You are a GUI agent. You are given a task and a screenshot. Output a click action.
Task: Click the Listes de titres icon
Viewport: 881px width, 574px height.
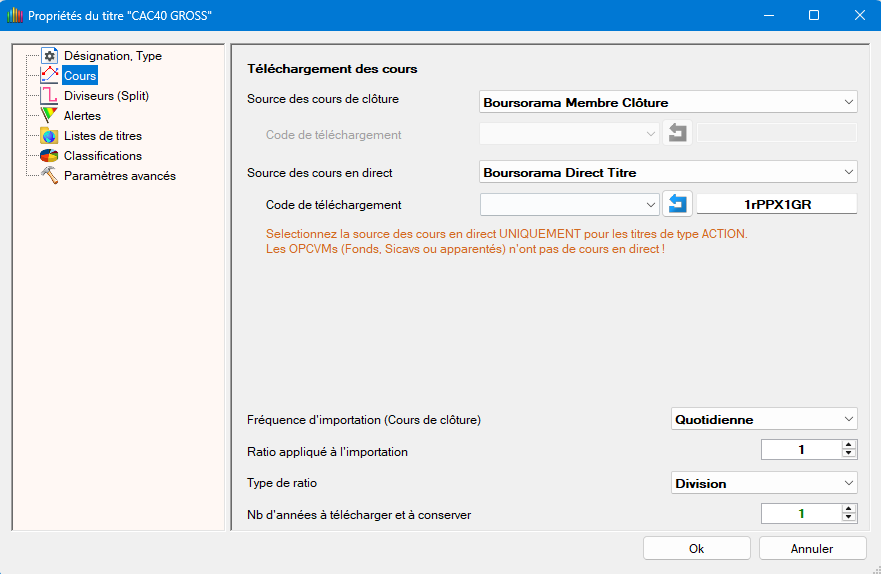pyautogui.click(x=49, y=136)
